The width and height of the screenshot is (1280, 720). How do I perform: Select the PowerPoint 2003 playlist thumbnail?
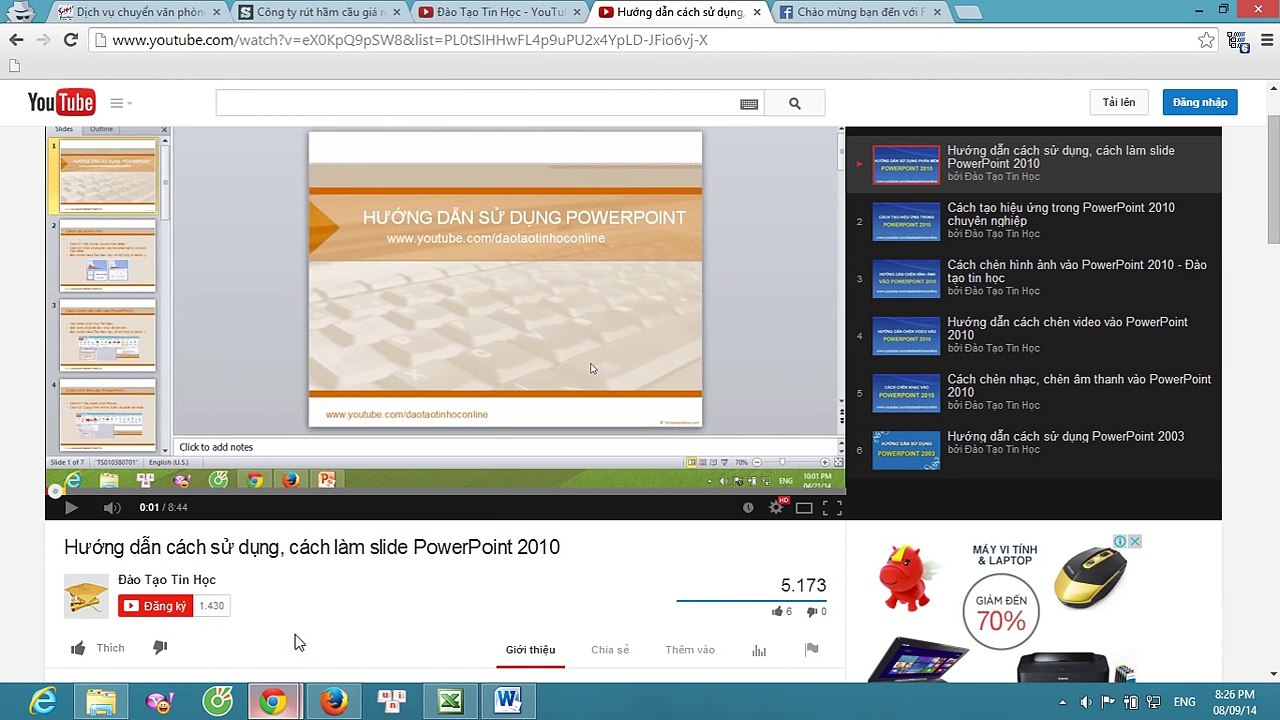pyautogui.click(x=906, y=450)
